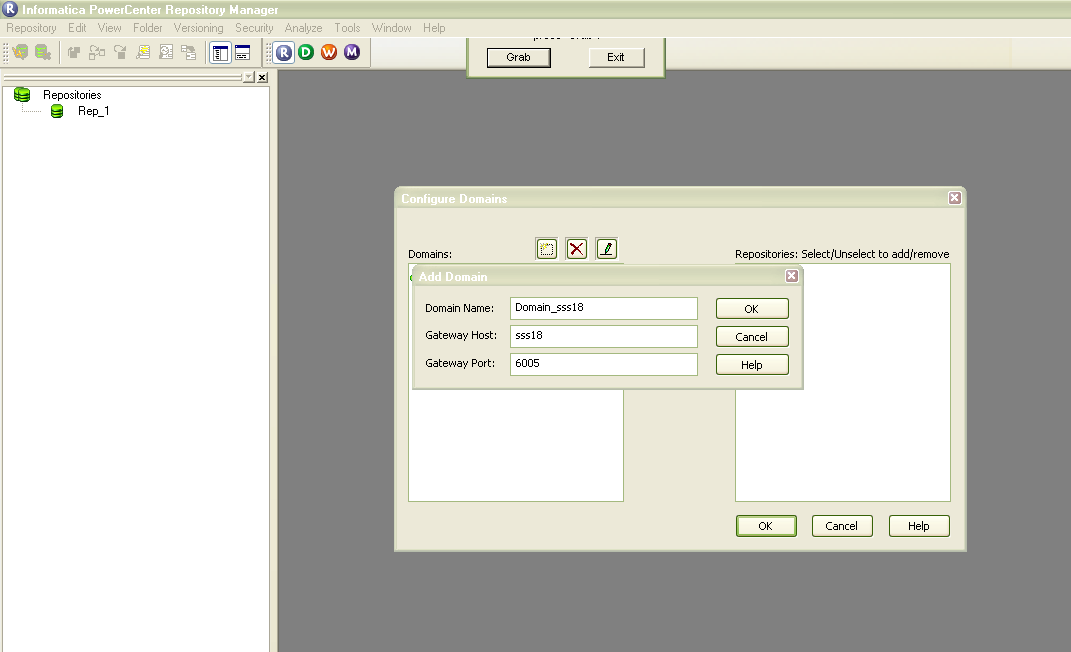Confirm Add Domain with OK
This screenshot has width=1071, height=652.
(752, 309)
